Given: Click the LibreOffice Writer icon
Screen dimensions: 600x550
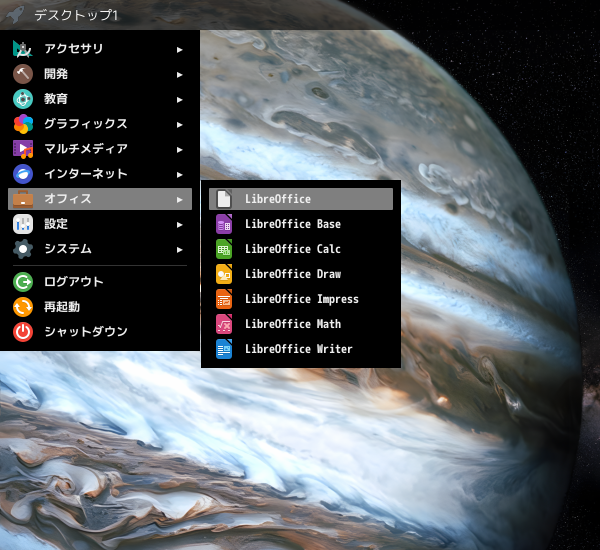Looking at the screenshot, I should 224,349.
